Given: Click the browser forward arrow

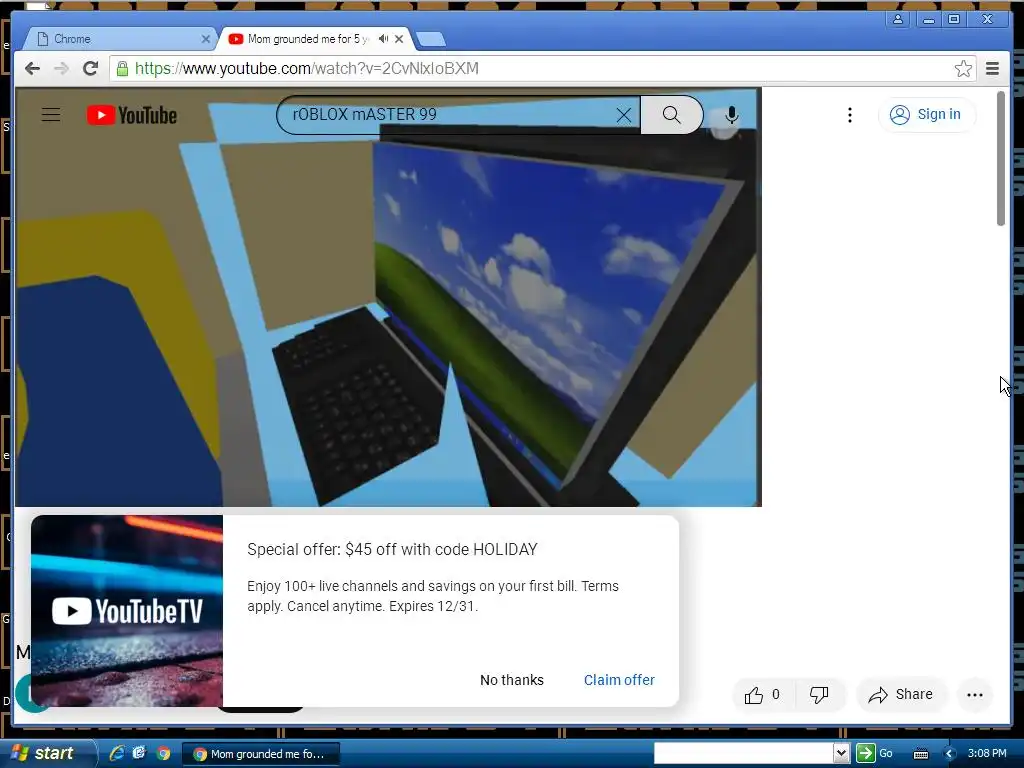Looking at the screenshot, I should tap(61, 69).
